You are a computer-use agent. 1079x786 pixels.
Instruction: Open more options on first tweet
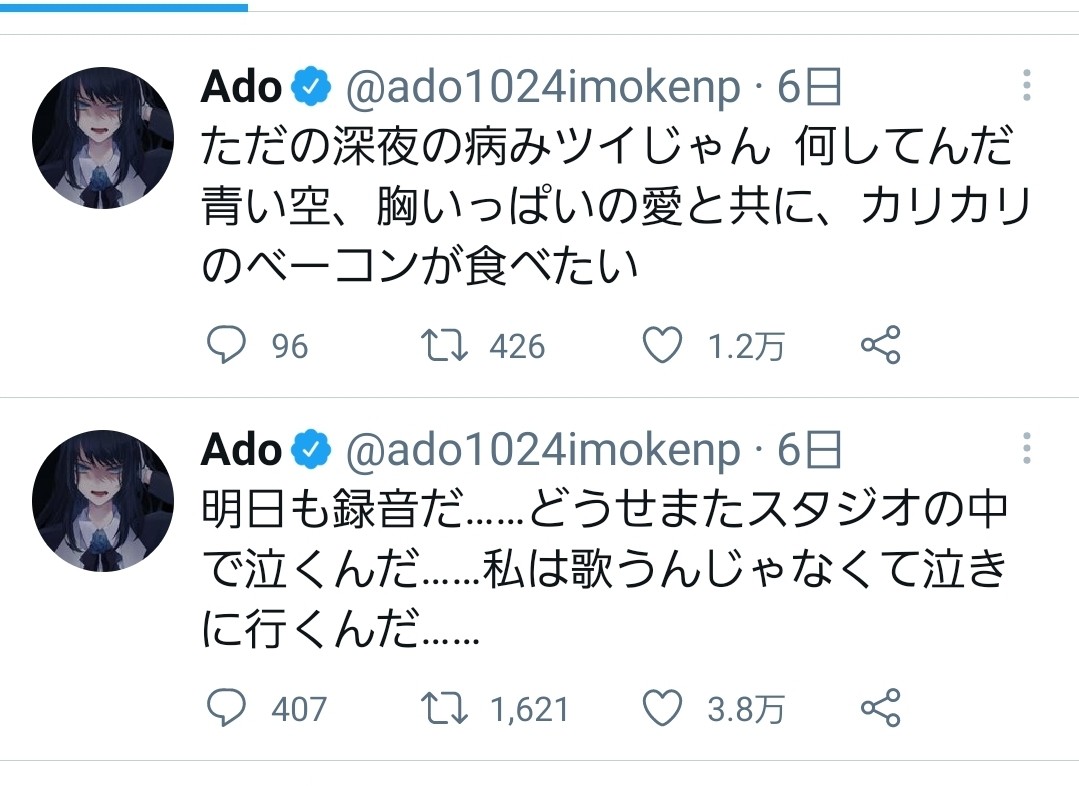tap(1026, 87)
